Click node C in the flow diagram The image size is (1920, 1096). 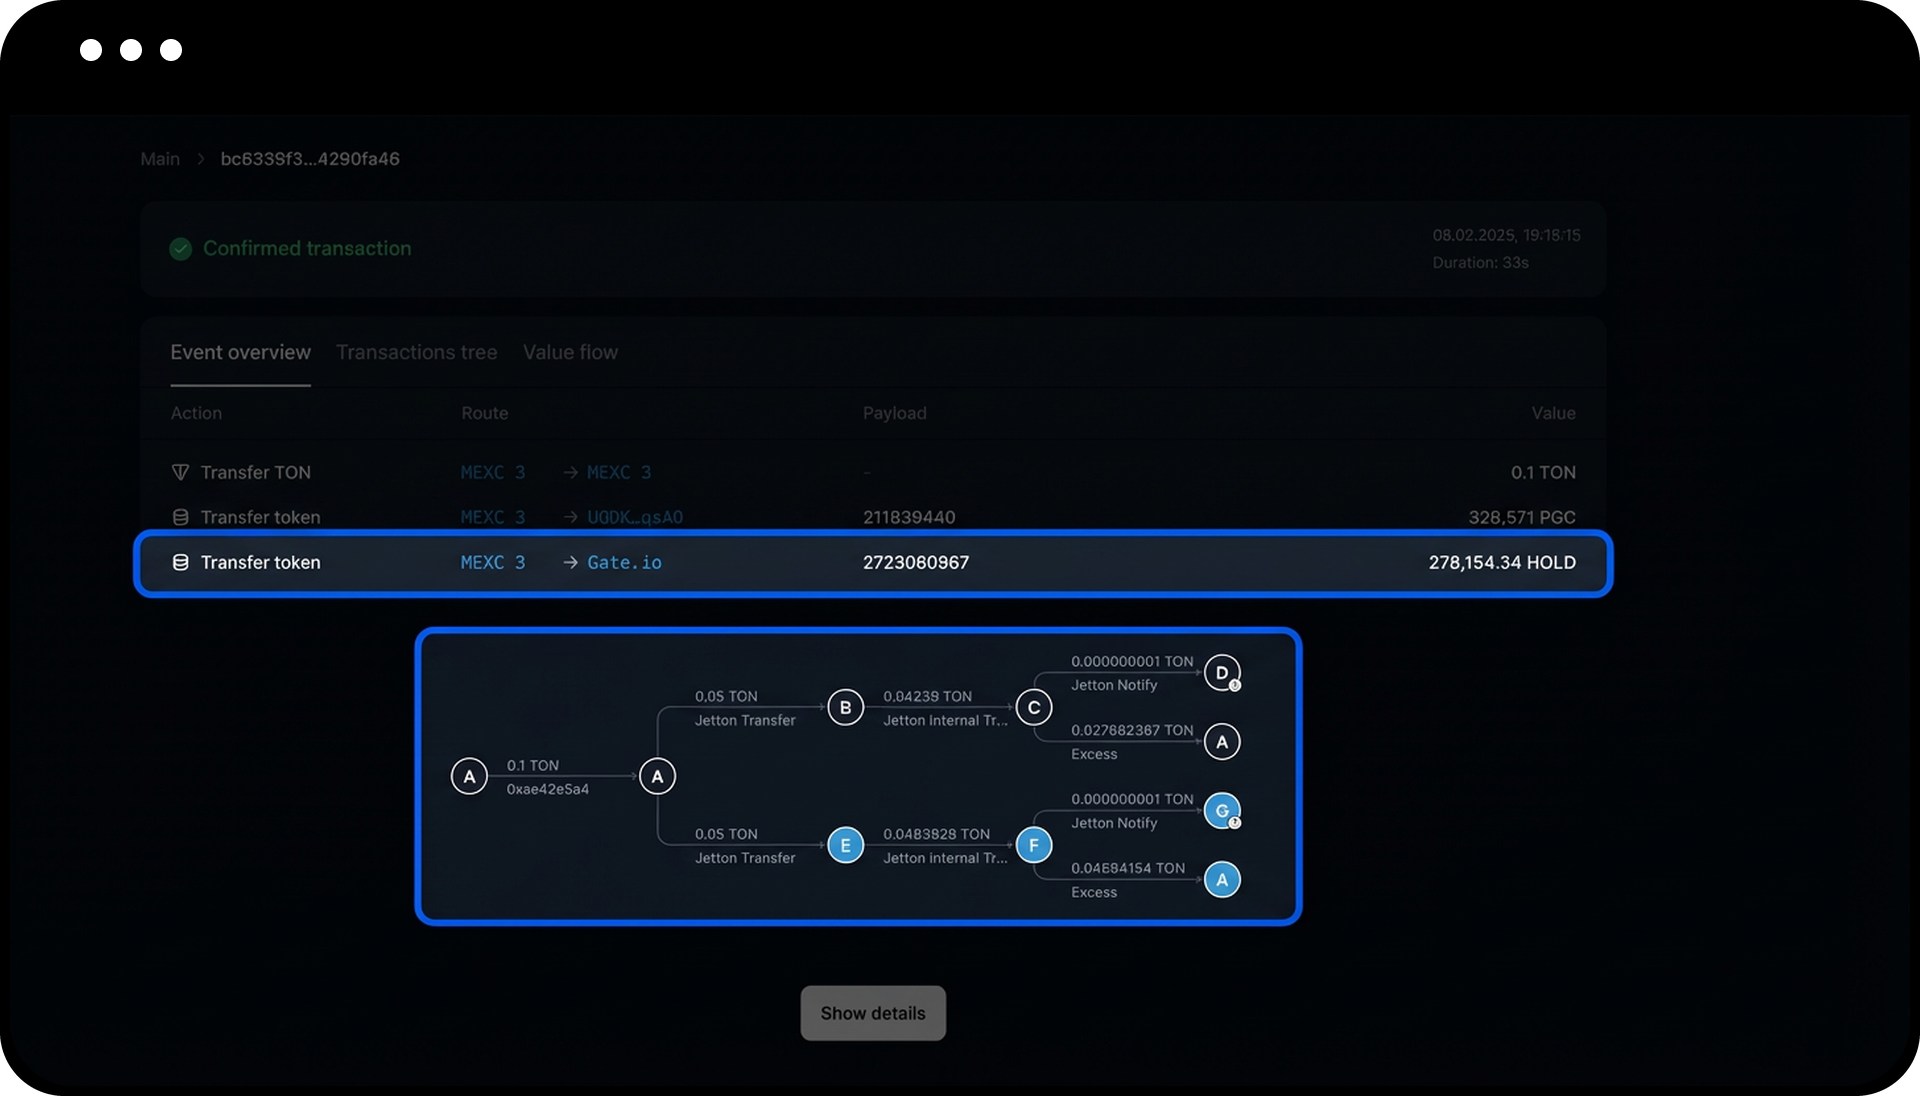(x=1033, y=707)
